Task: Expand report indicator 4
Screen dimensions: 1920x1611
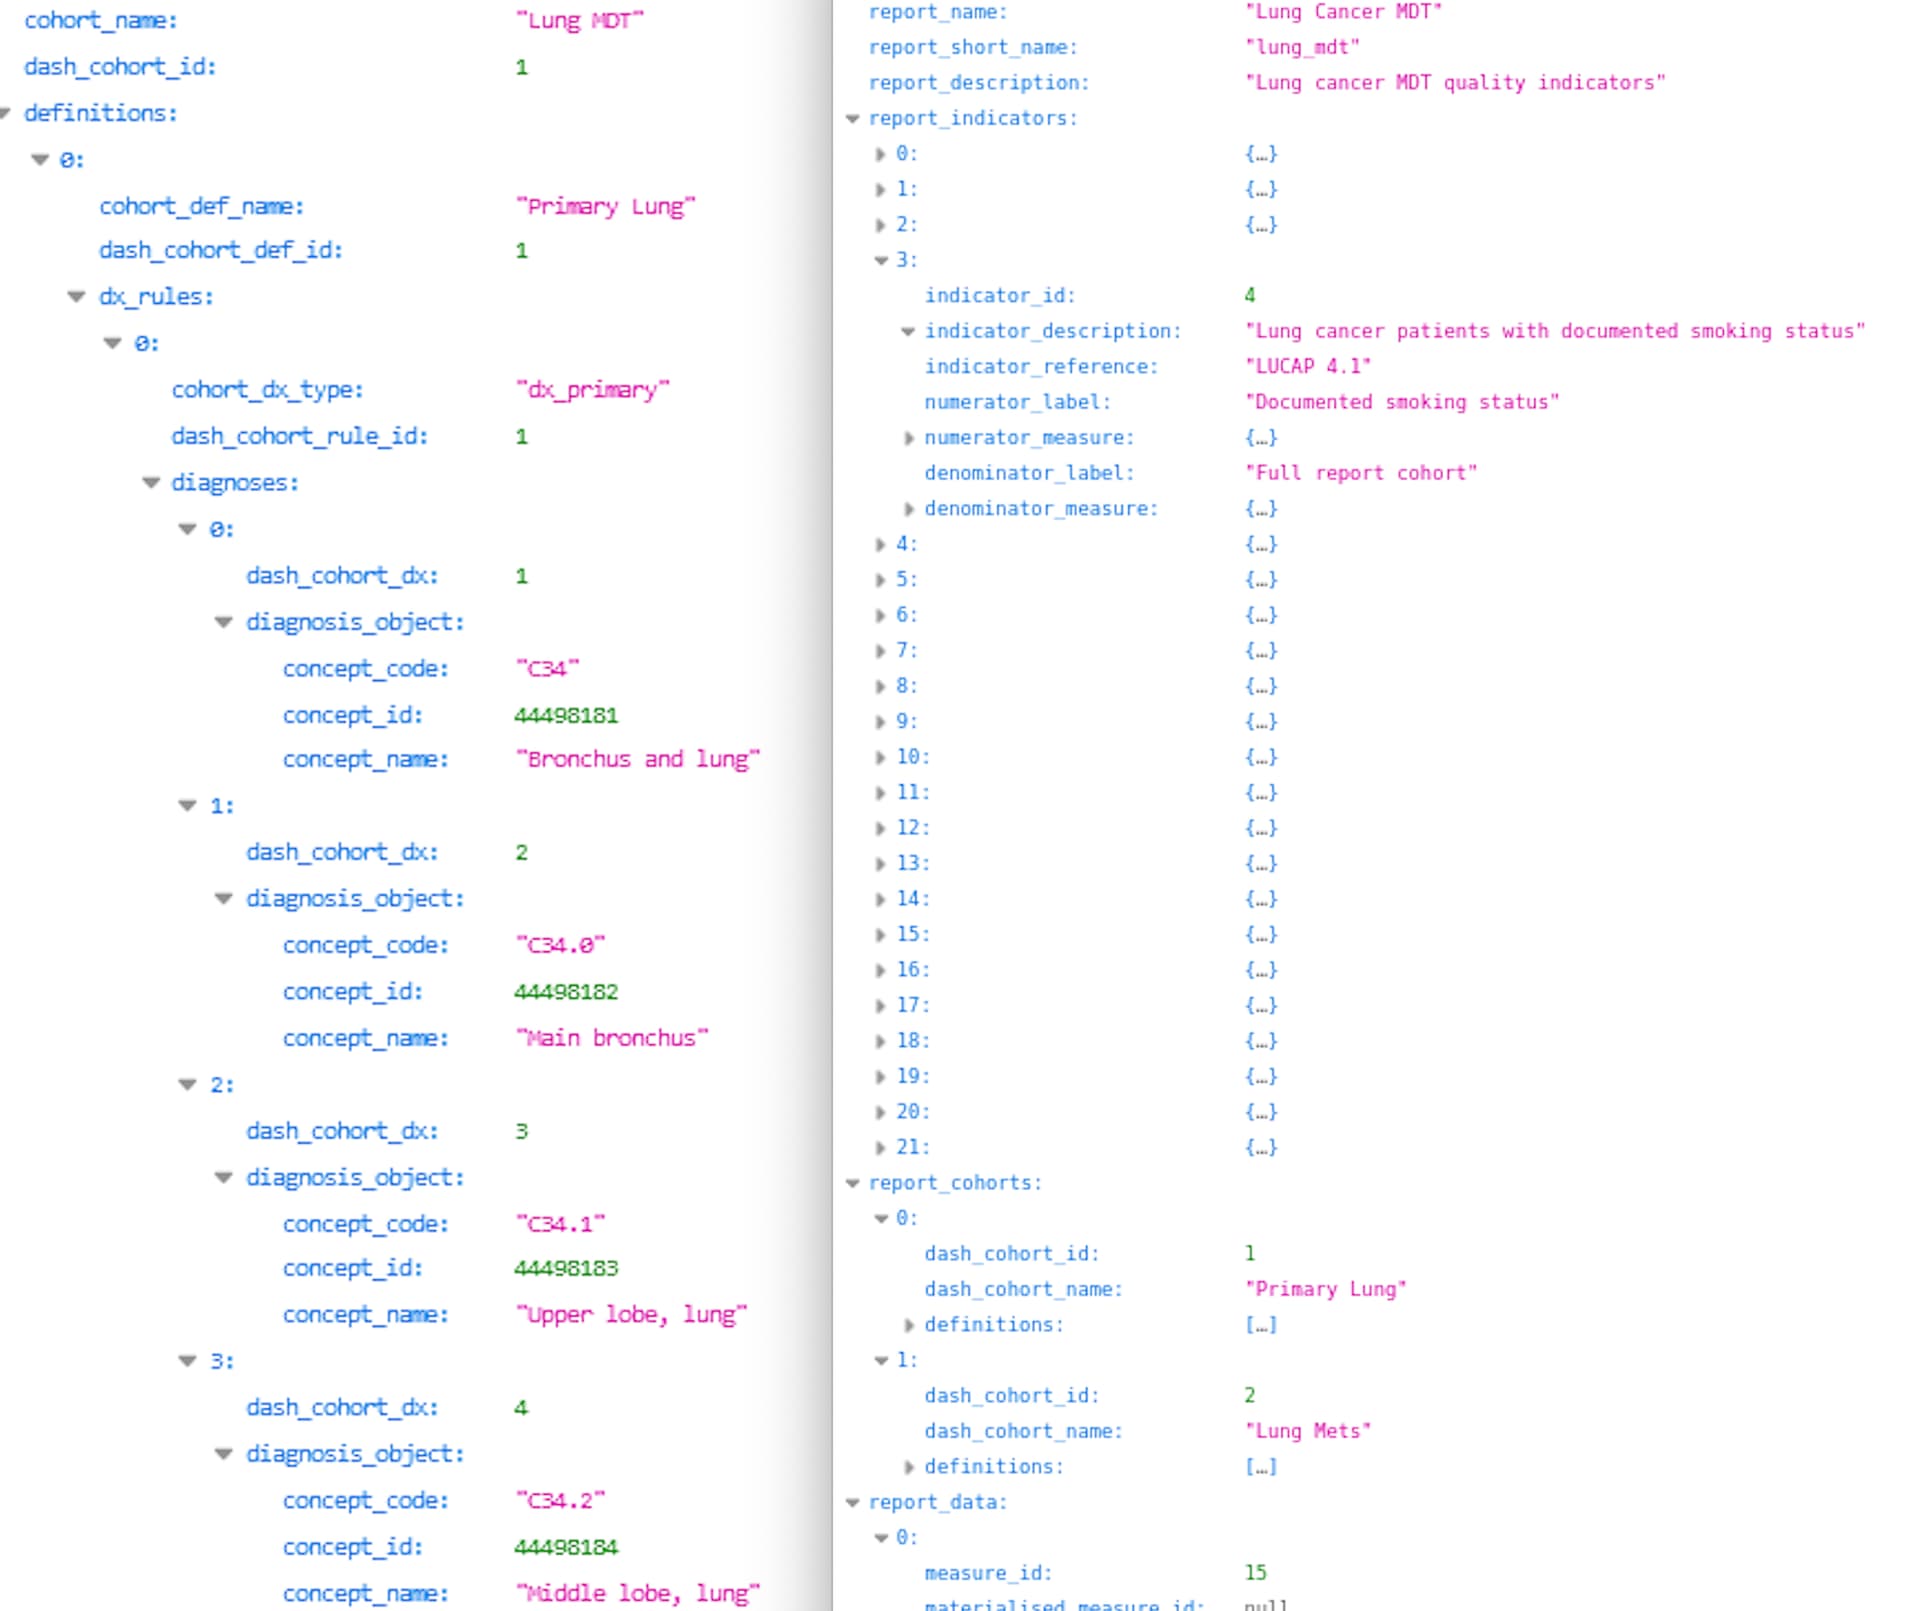Action: click(x=880, y=544)
